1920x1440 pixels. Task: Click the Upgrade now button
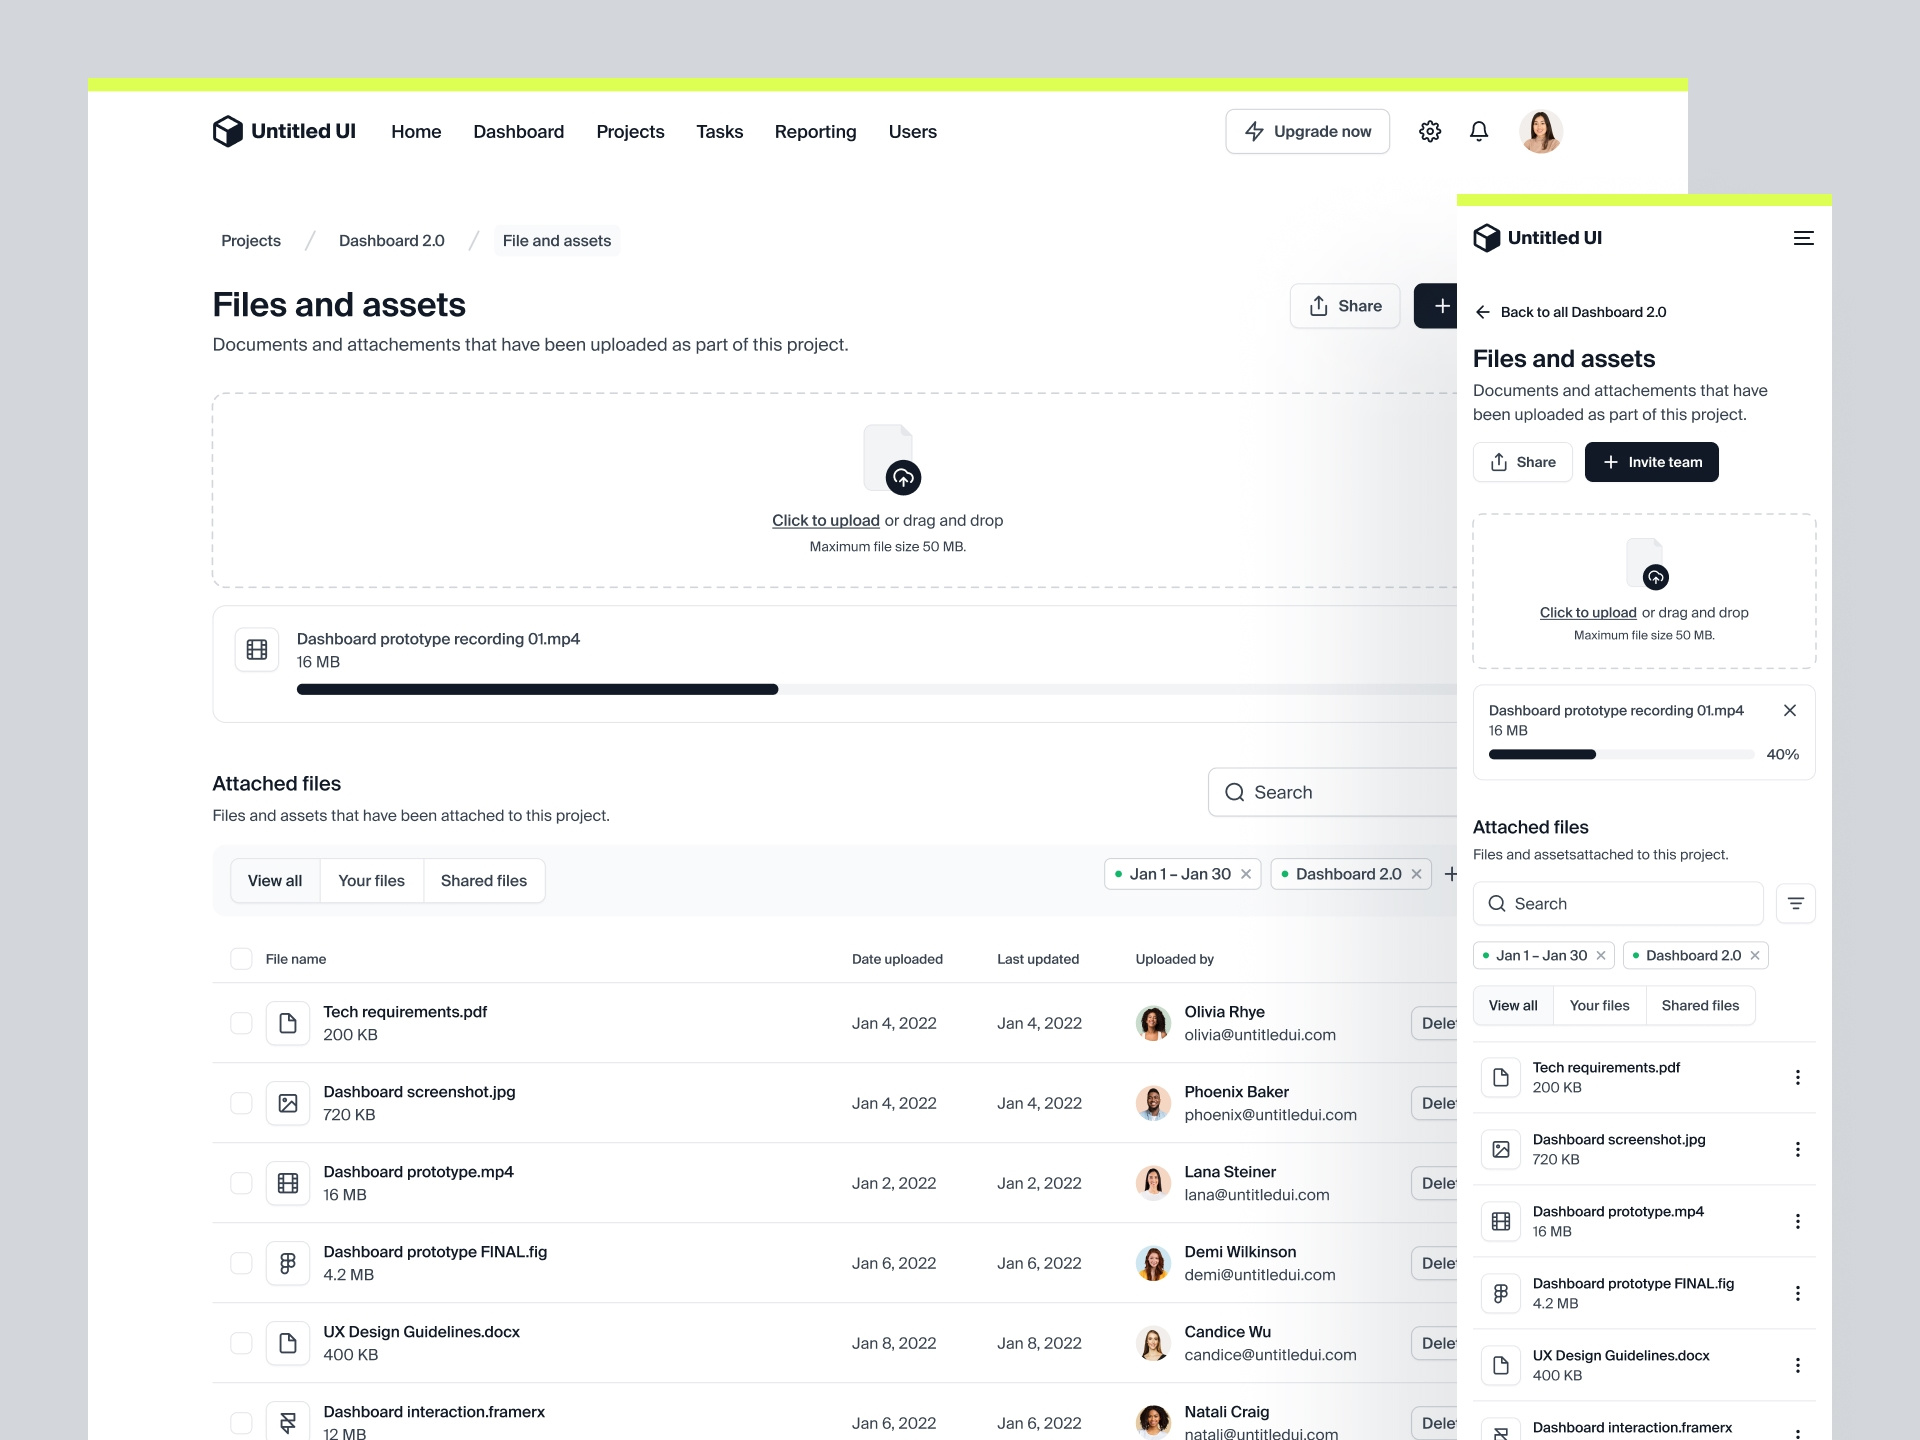coord(1307,131)
